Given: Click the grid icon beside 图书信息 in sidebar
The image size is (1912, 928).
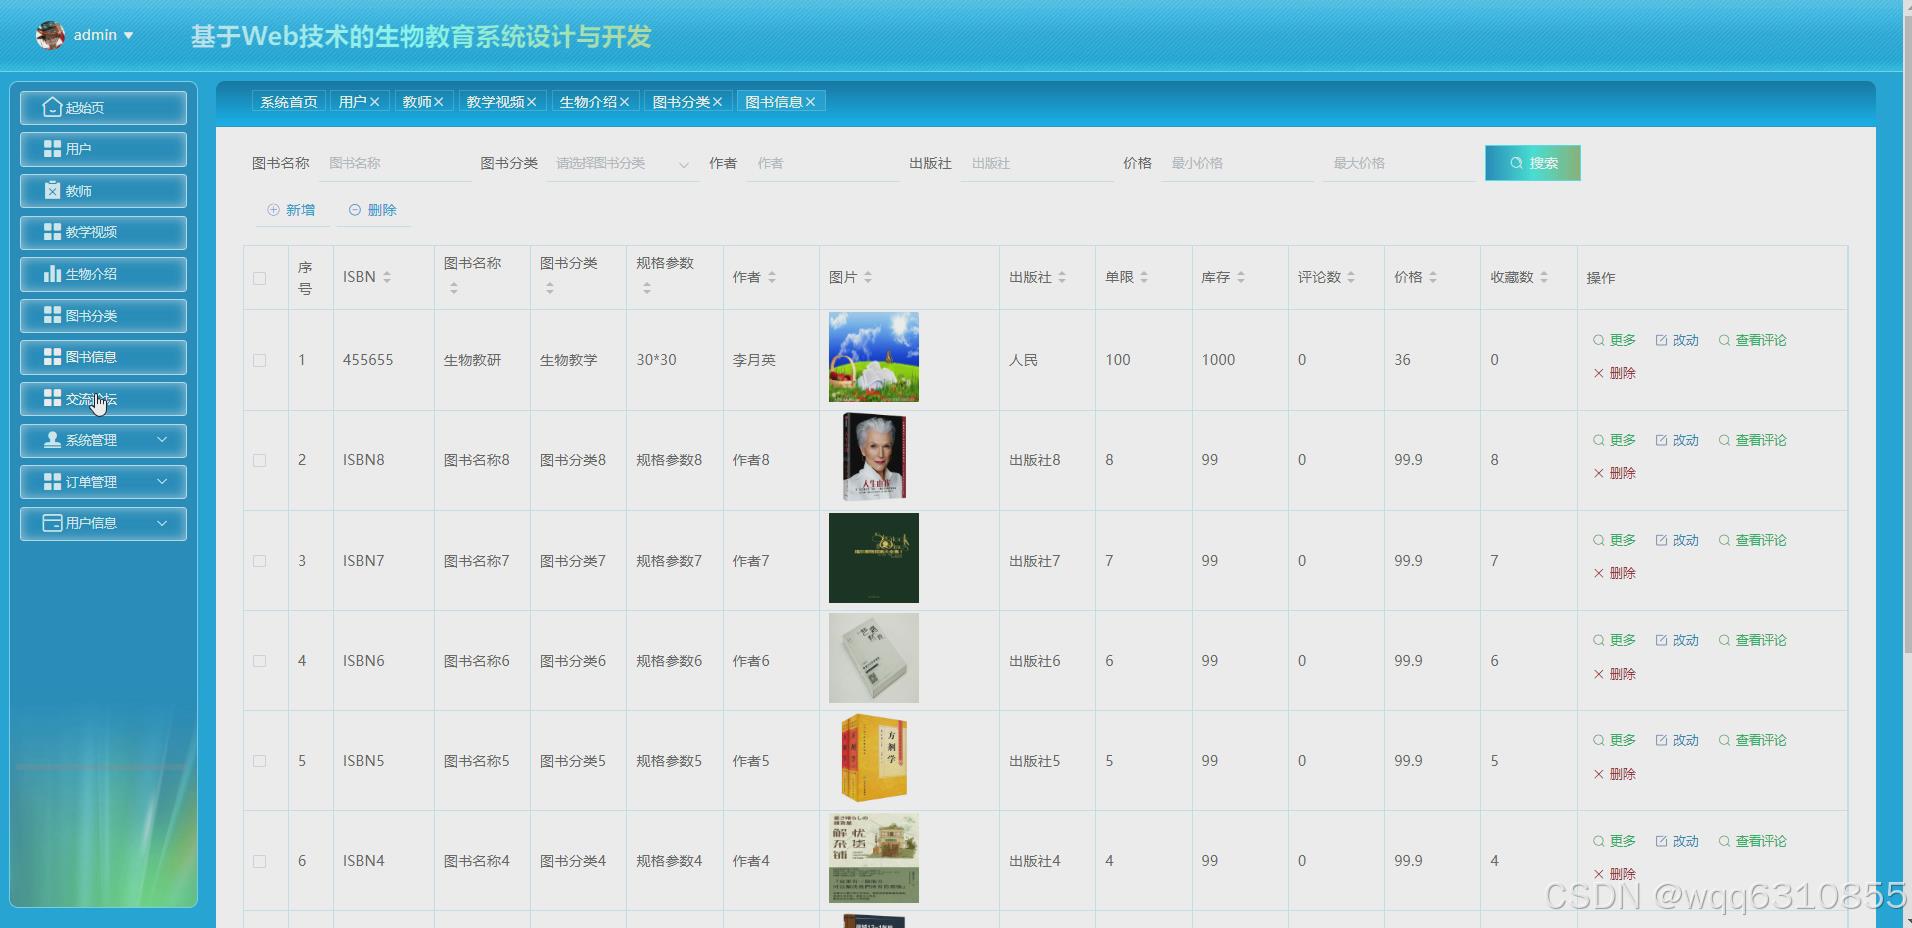Looking at the screenshot, I should [x=52, y=356].
